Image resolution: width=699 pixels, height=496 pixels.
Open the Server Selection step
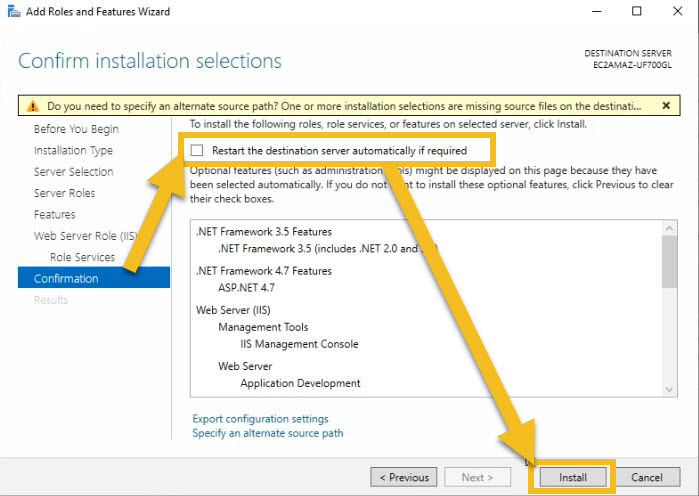coord(74,172)
